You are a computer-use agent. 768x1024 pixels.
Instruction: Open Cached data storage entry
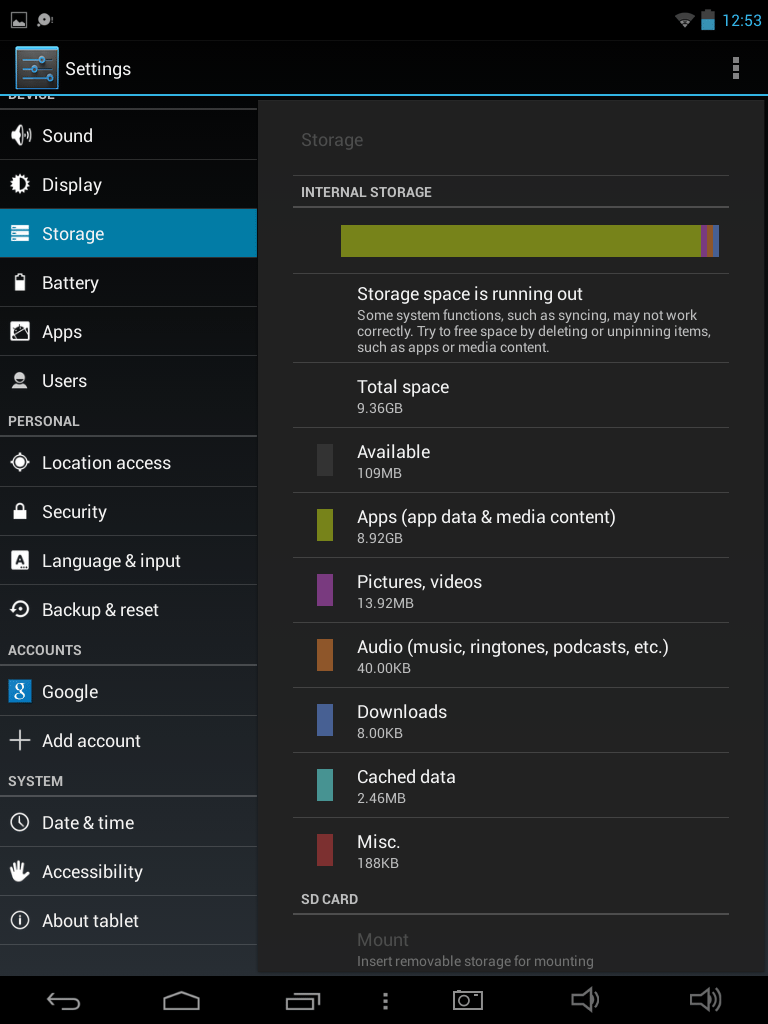[x=510, y=785]
